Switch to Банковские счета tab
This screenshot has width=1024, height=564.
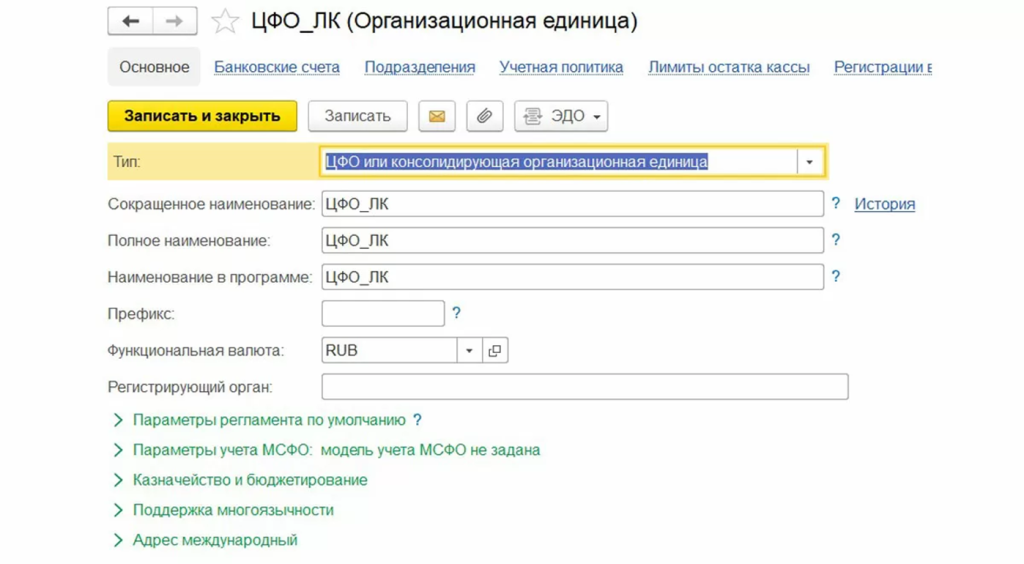(277, 67)
